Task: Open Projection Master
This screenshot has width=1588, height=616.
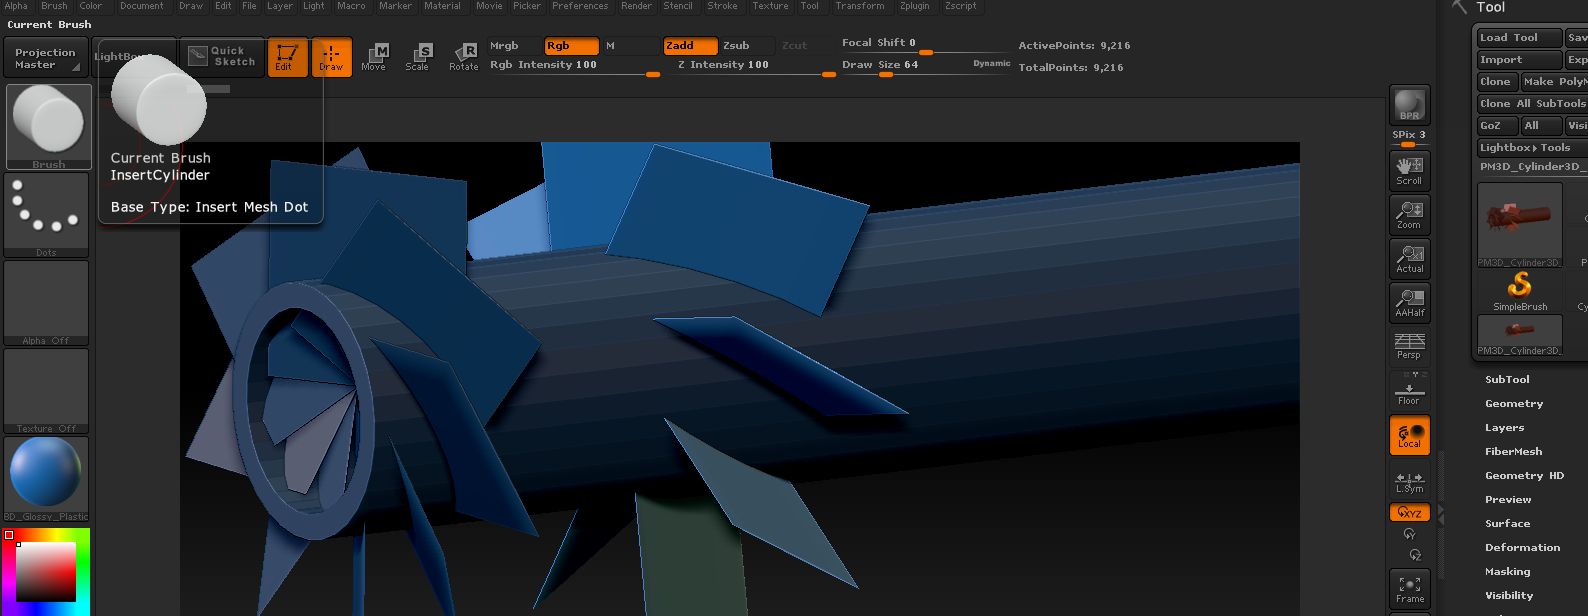Action: pyautogui.click(x=45, y=58)
